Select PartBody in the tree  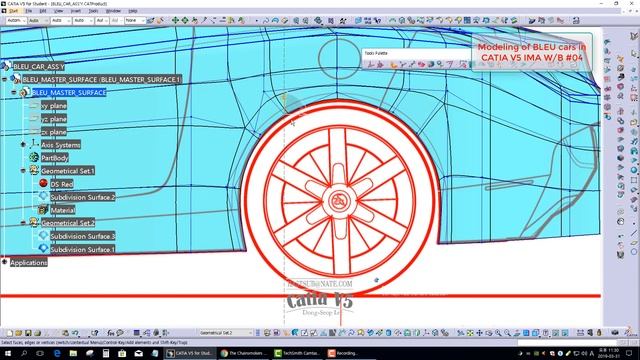coord(55,158)
